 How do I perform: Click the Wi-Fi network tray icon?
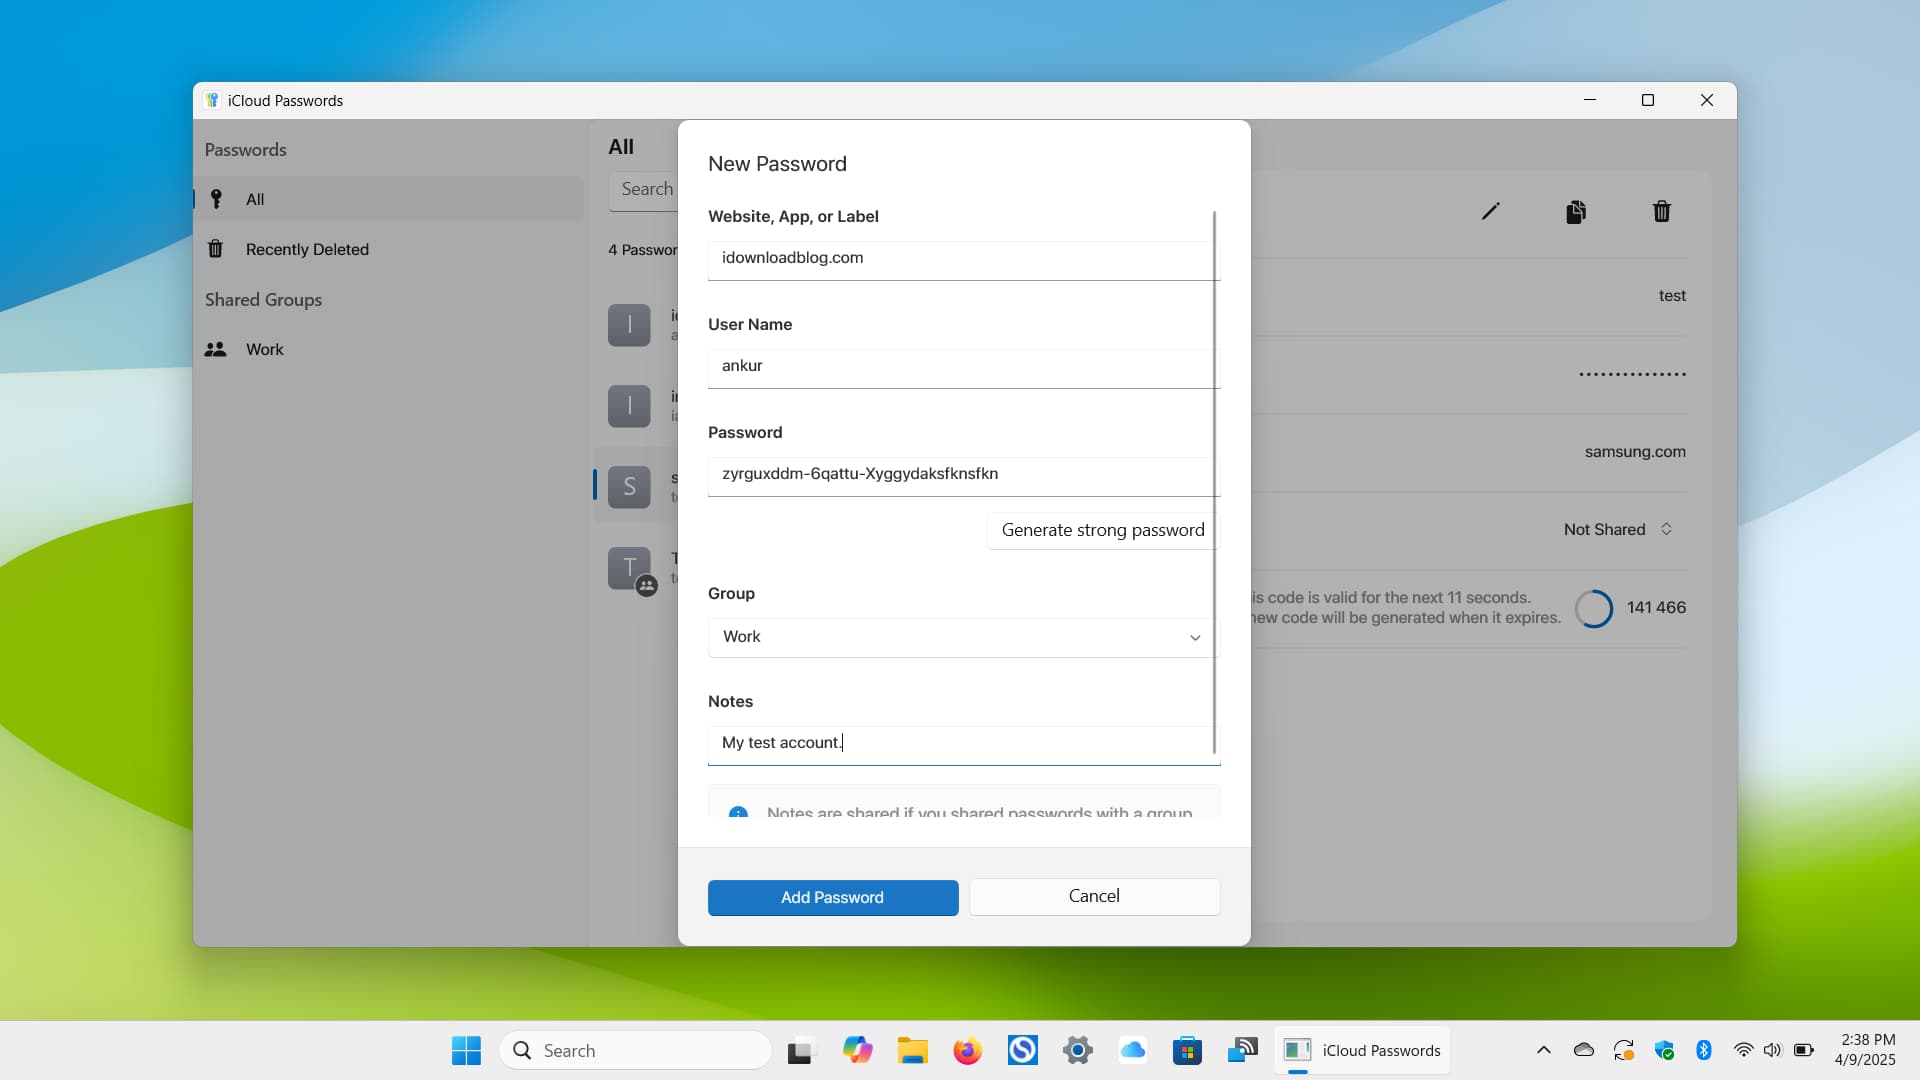[x=1743, y=1050]
